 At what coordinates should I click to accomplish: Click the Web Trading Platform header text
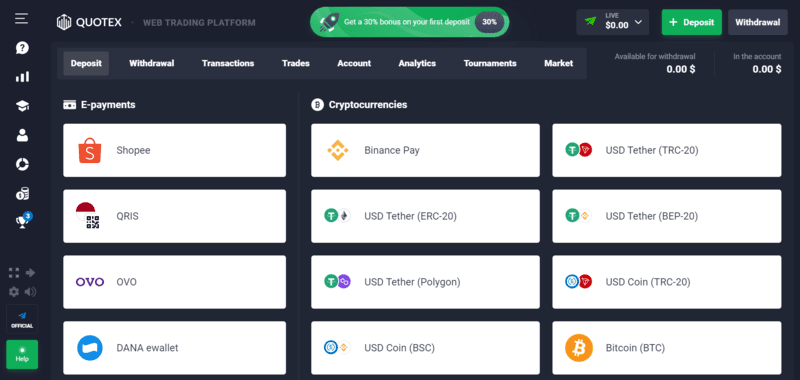pos(199,22)
